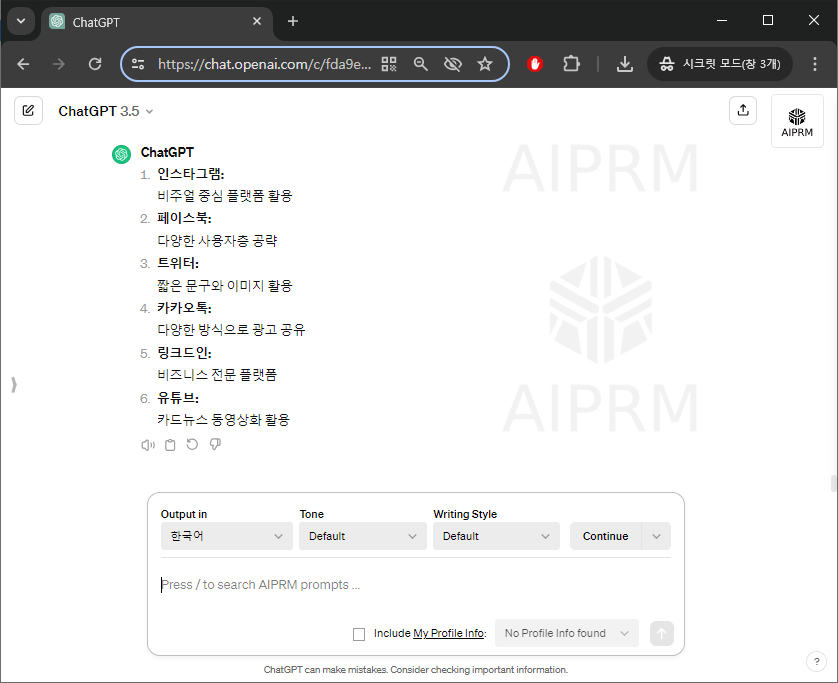Image resolution: width=838 pixels, height=683 pixels.
Task: Click the Continue button
Action: pyautogui.click(x=606, y=536)
